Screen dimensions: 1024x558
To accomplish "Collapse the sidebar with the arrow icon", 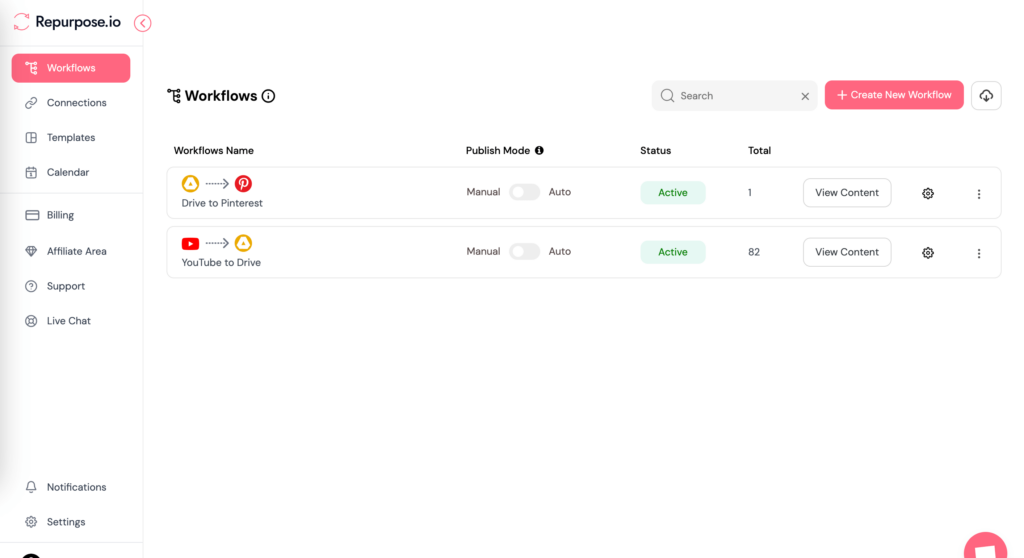I will coord(143,23).
